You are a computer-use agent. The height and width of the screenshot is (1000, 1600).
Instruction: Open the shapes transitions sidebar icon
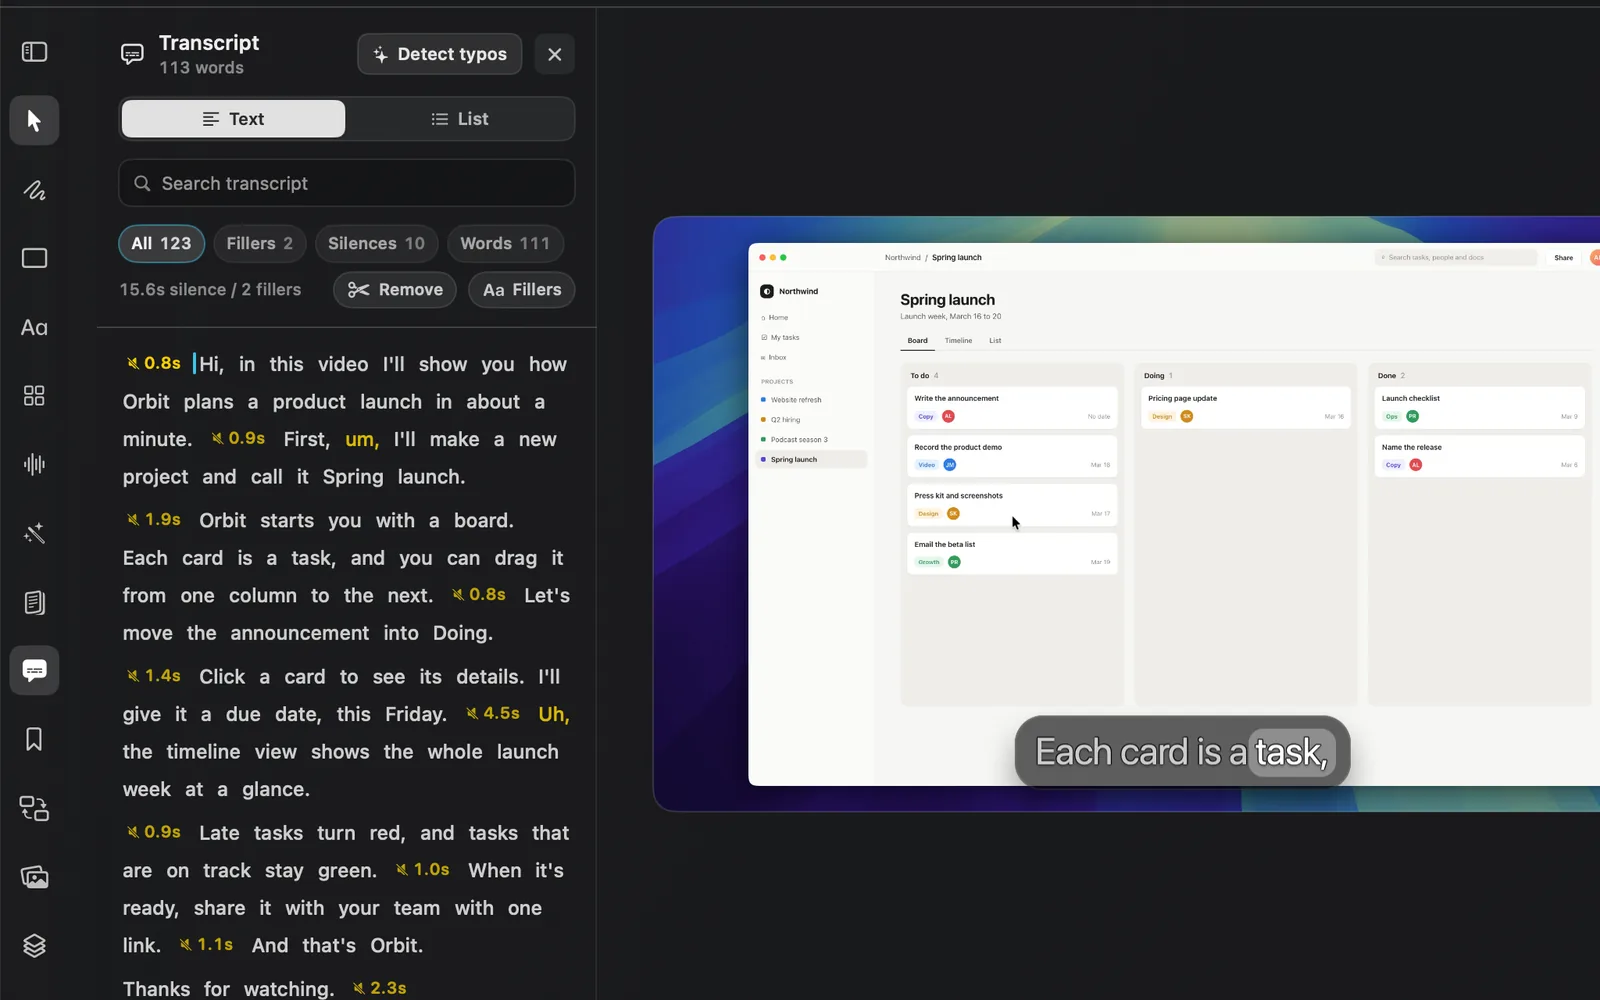(34, 808)
